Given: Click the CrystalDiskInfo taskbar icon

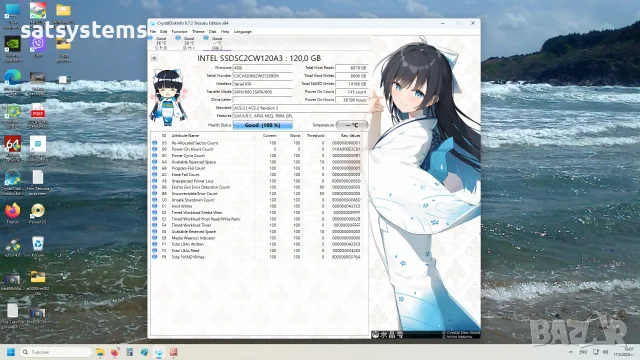Looking at the screenshot, I should click(159, 352).
